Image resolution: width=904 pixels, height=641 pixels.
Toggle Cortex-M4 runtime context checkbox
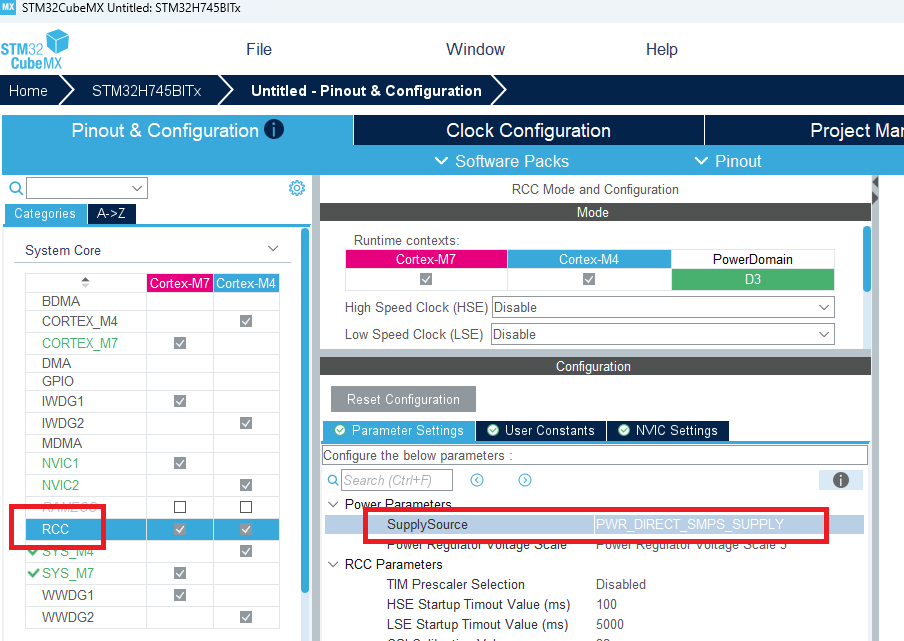[589, 280]
